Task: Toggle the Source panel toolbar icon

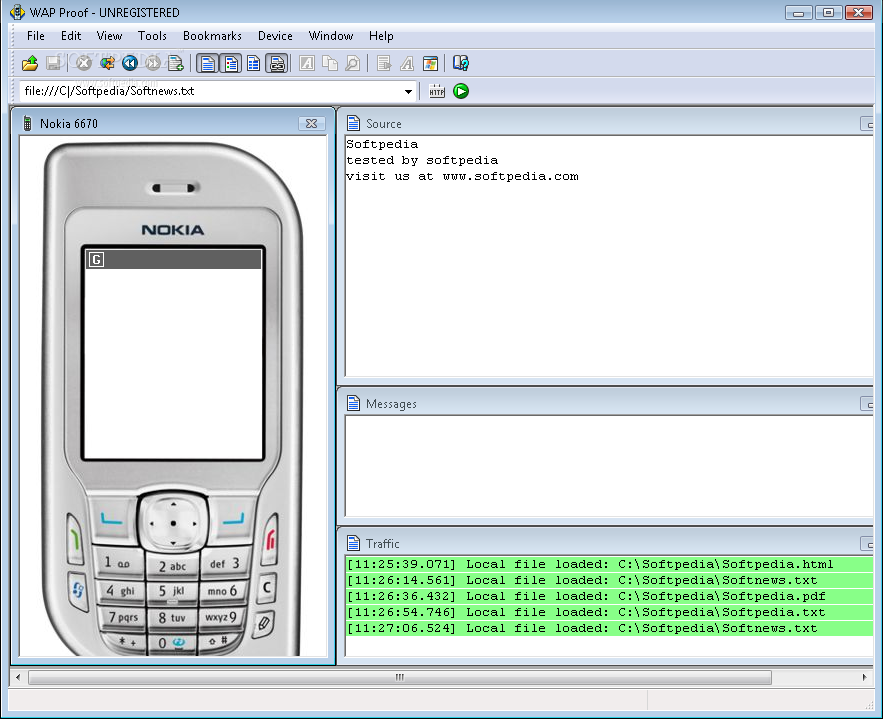Action: (208, 63)
